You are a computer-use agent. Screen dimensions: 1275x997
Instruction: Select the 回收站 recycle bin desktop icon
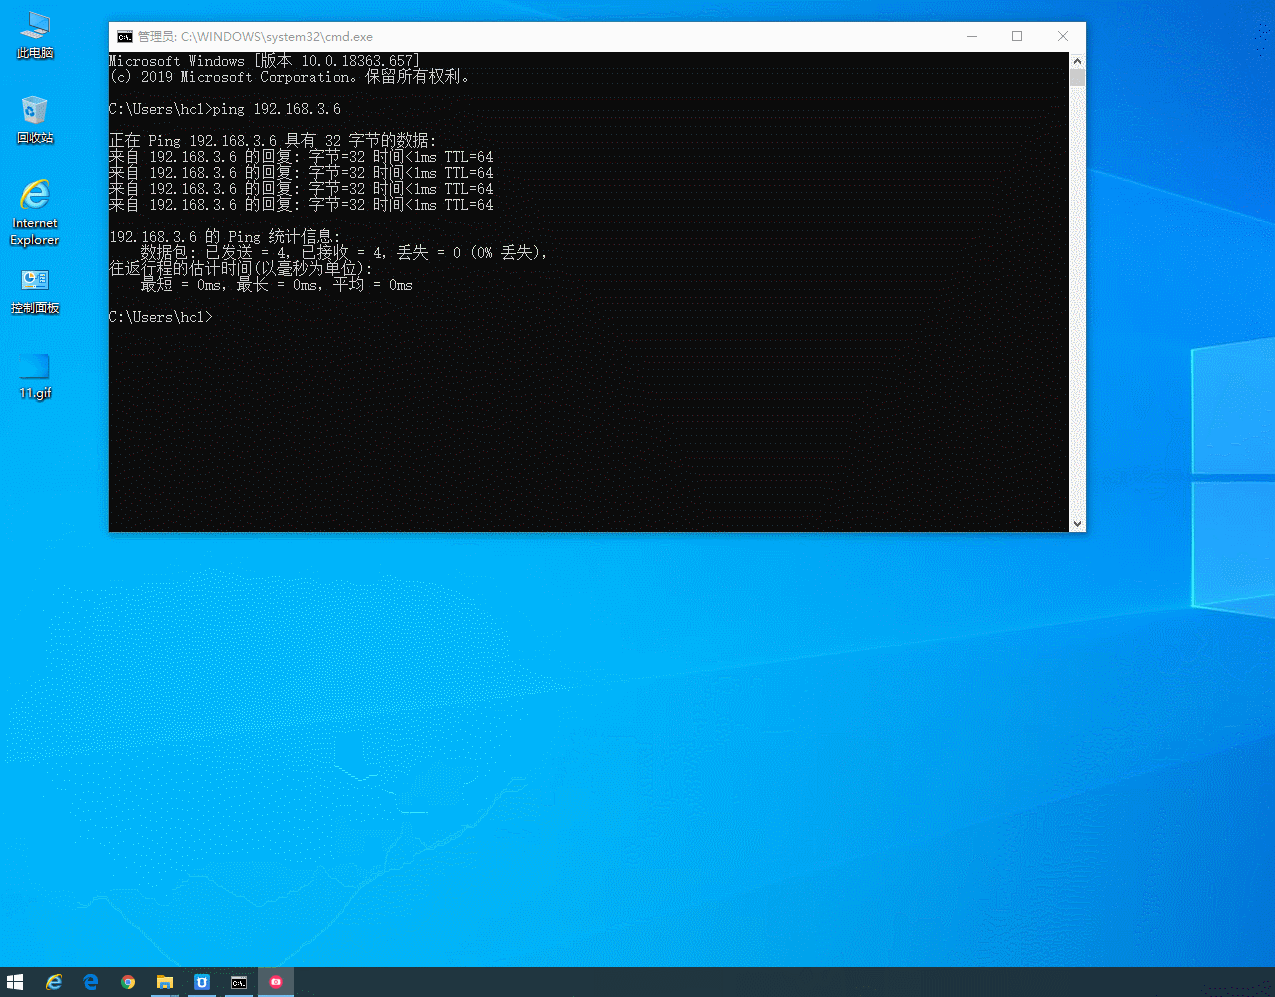35,120
